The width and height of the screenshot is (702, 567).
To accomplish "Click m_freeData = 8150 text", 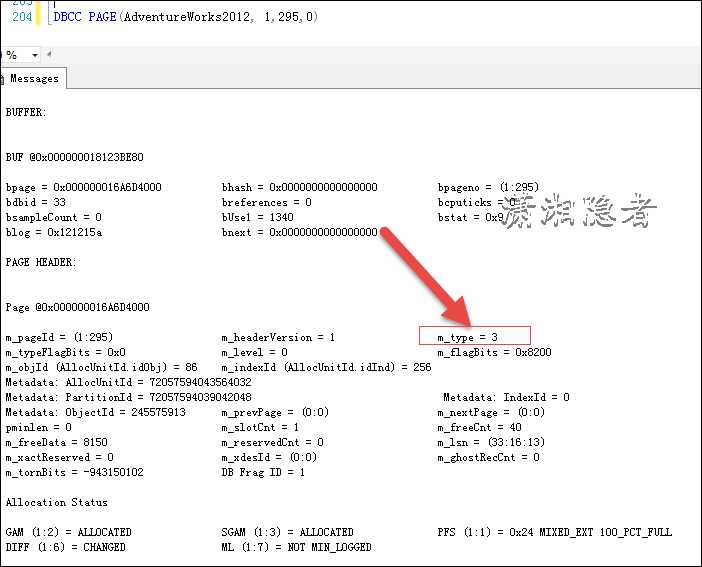I will coord(56,442).
